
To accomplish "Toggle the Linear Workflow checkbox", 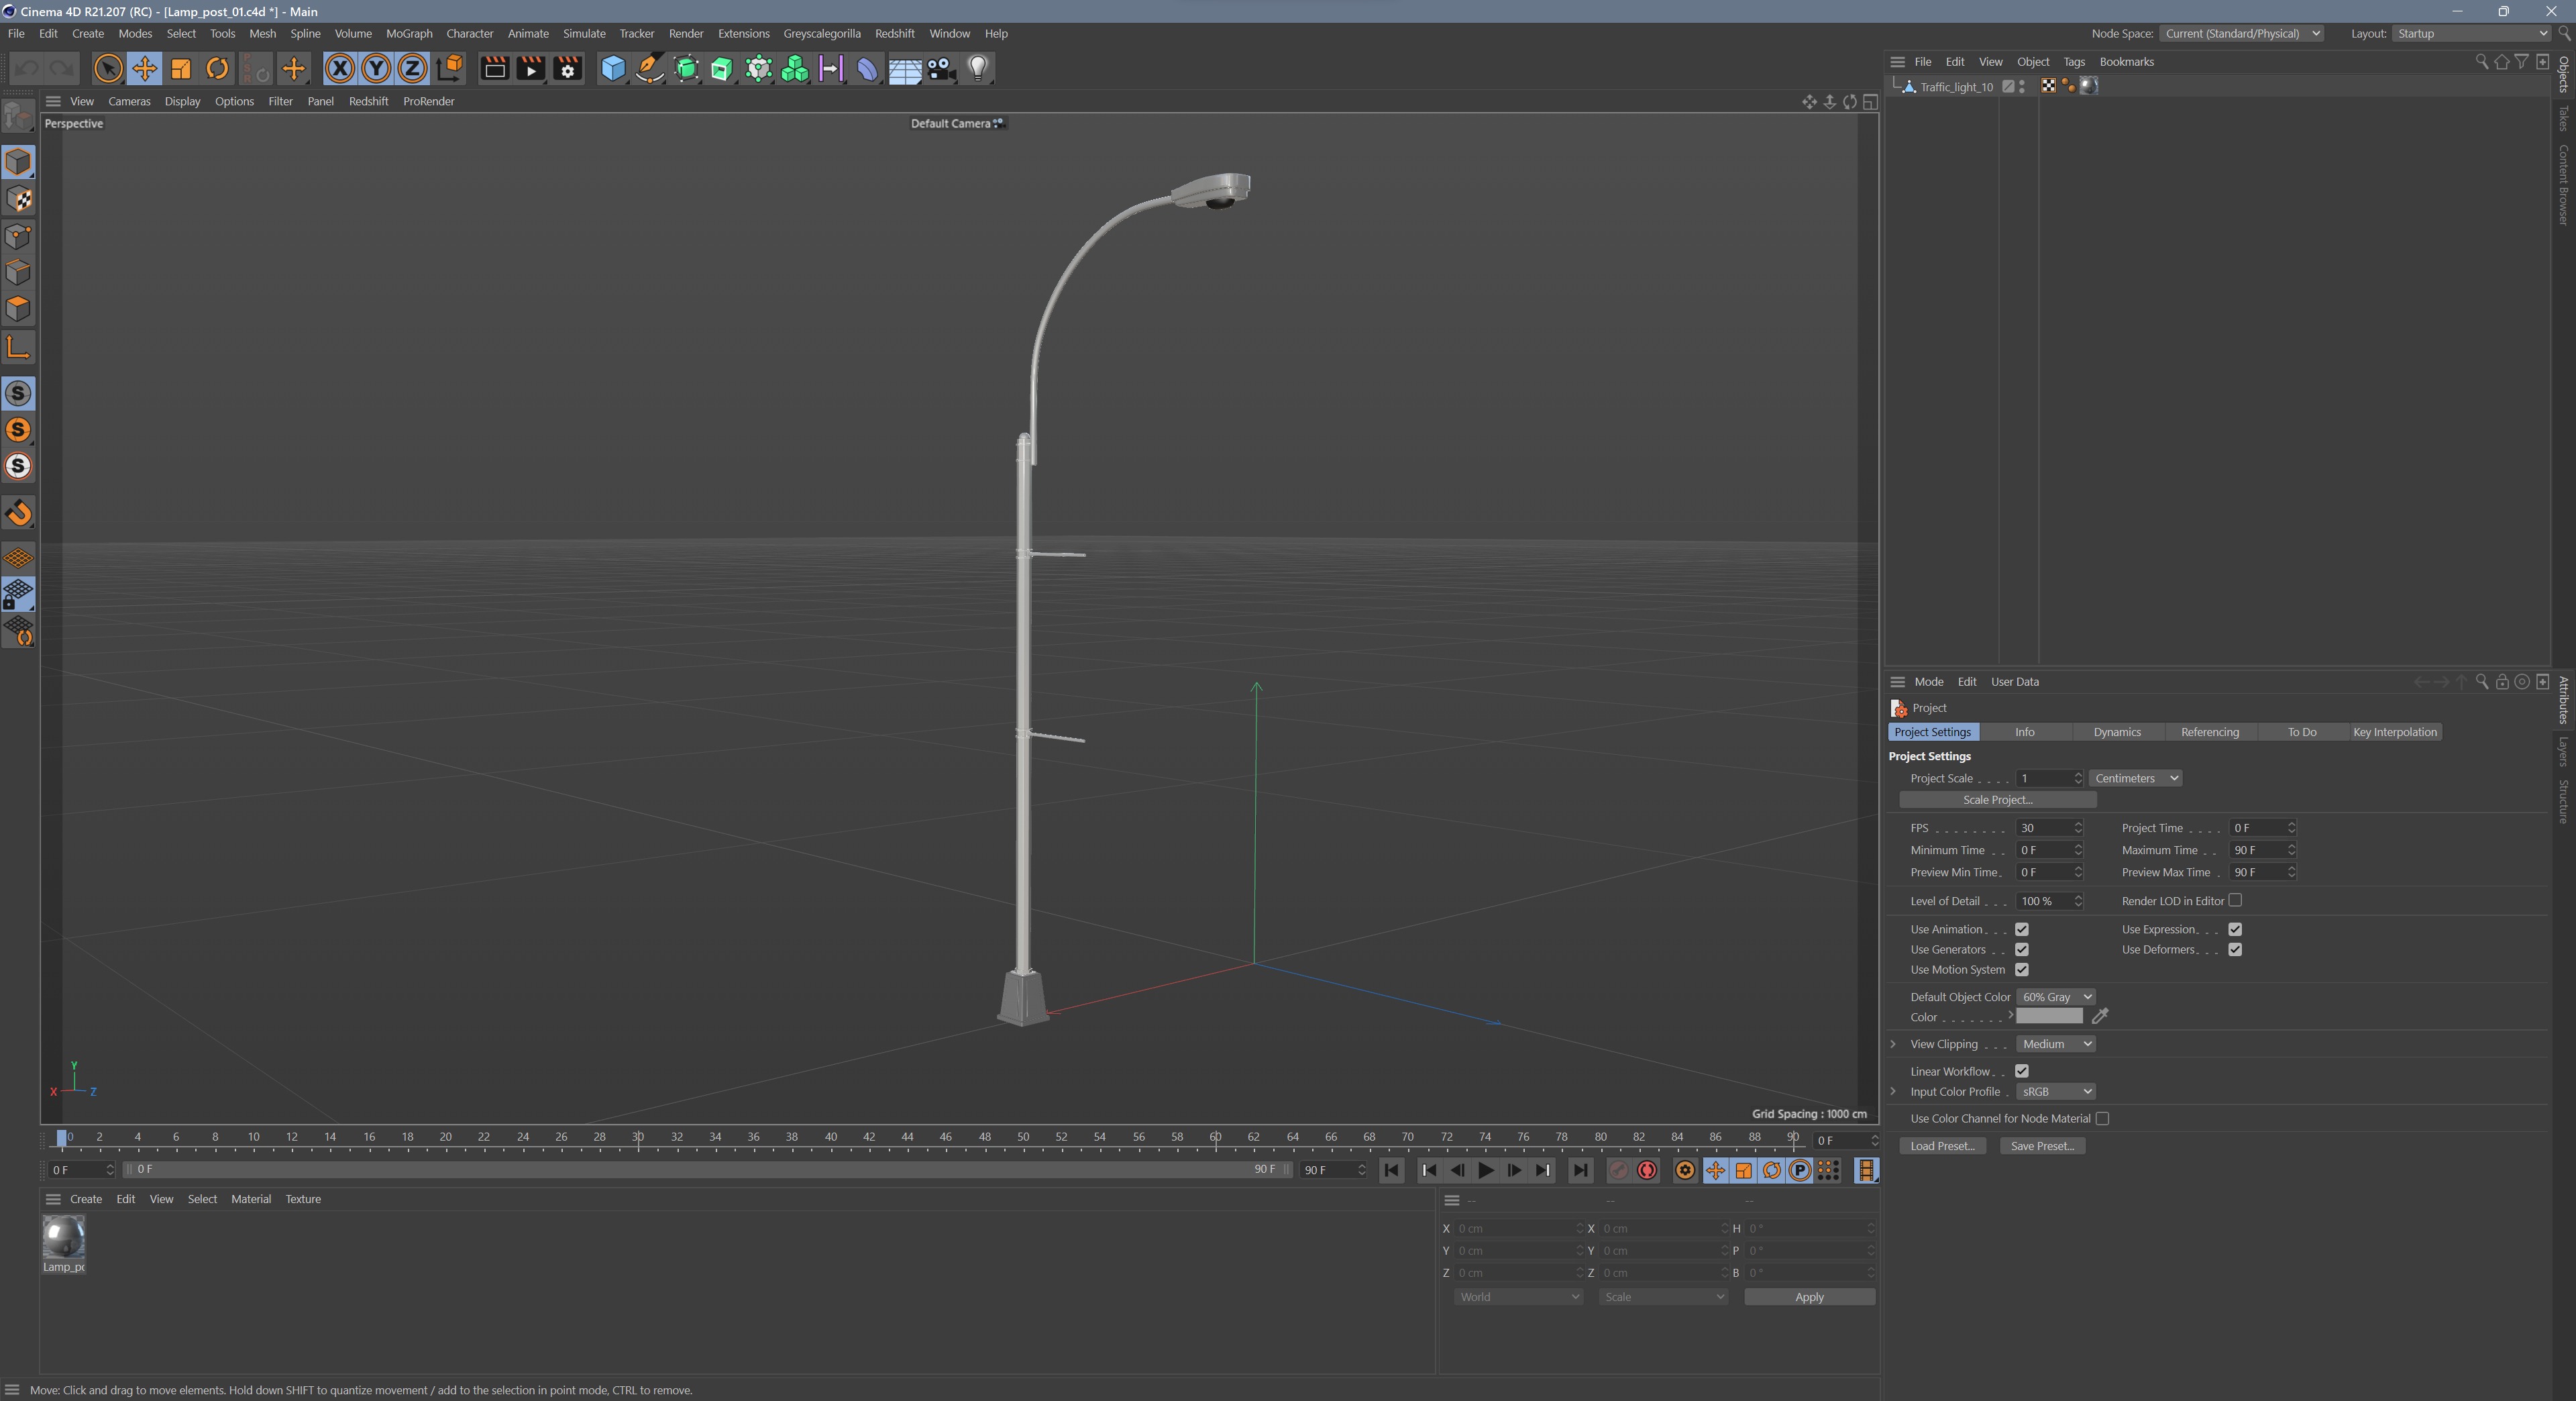I will [2021, 1071].
